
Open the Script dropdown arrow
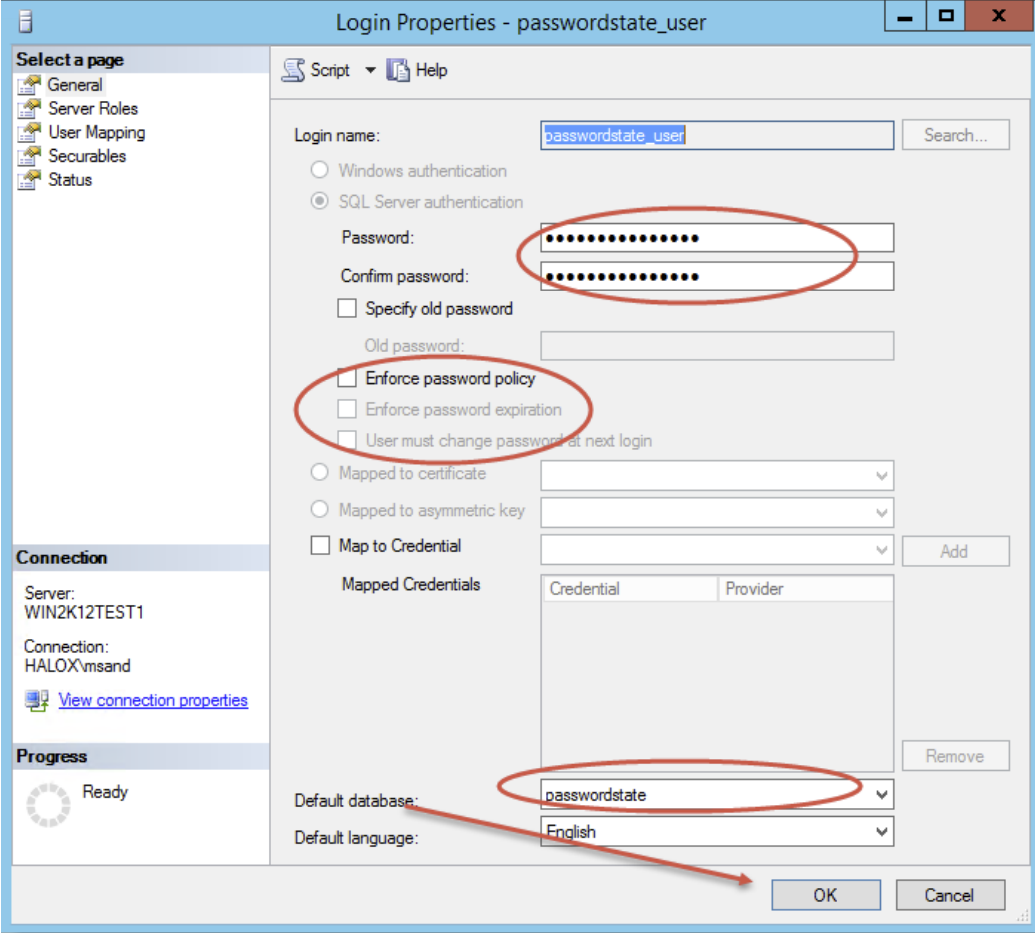(x=370, y=70)
